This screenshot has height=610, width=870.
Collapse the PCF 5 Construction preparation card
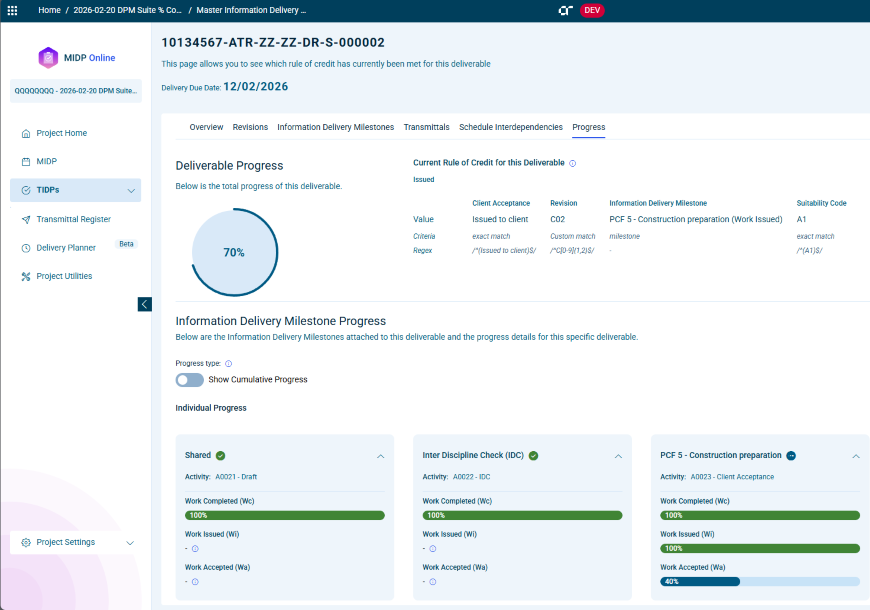pyautogui.click(x=856, y=456)
